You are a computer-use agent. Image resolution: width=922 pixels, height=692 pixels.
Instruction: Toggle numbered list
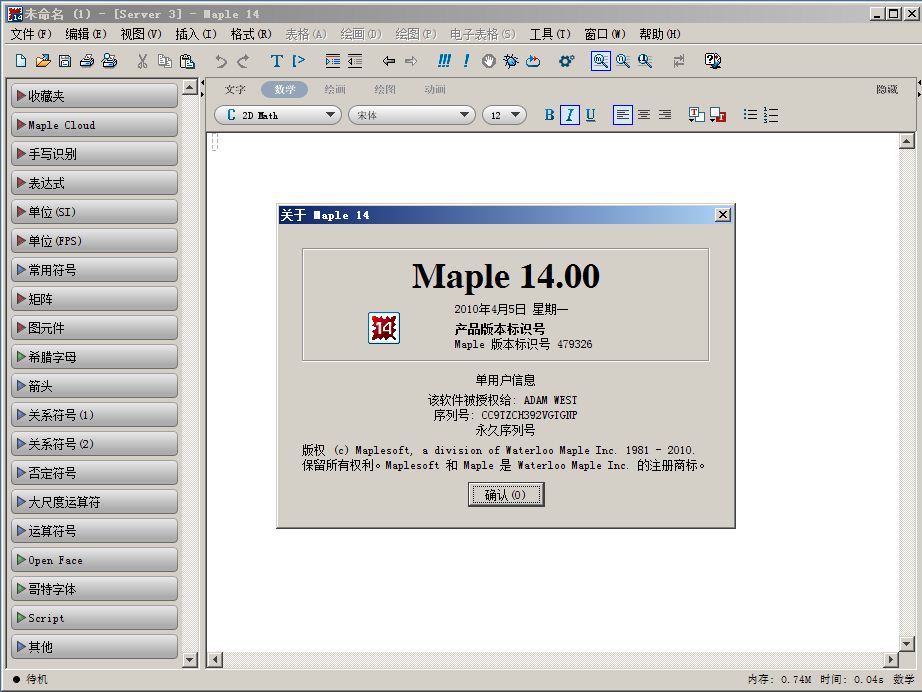(x=771, y=115)
